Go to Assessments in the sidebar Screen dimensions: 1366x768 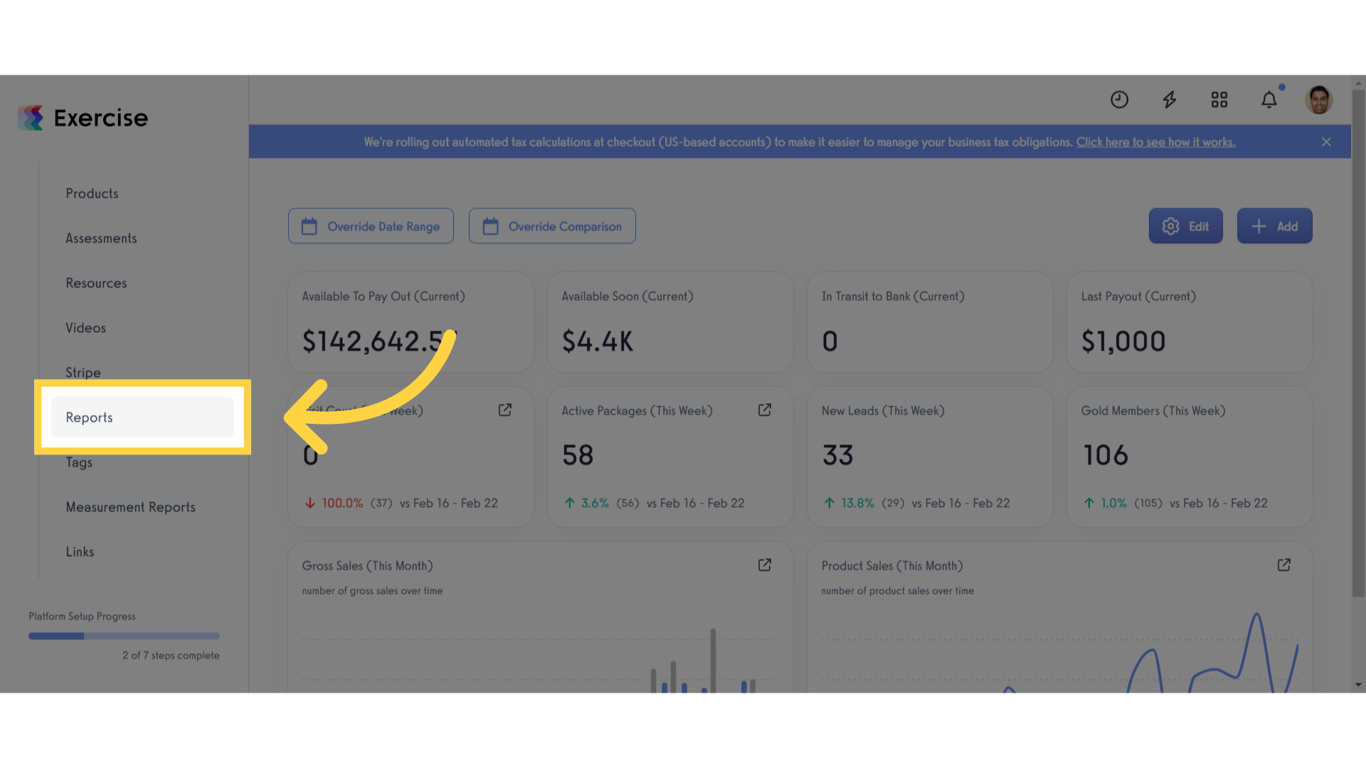pos(101,238)
